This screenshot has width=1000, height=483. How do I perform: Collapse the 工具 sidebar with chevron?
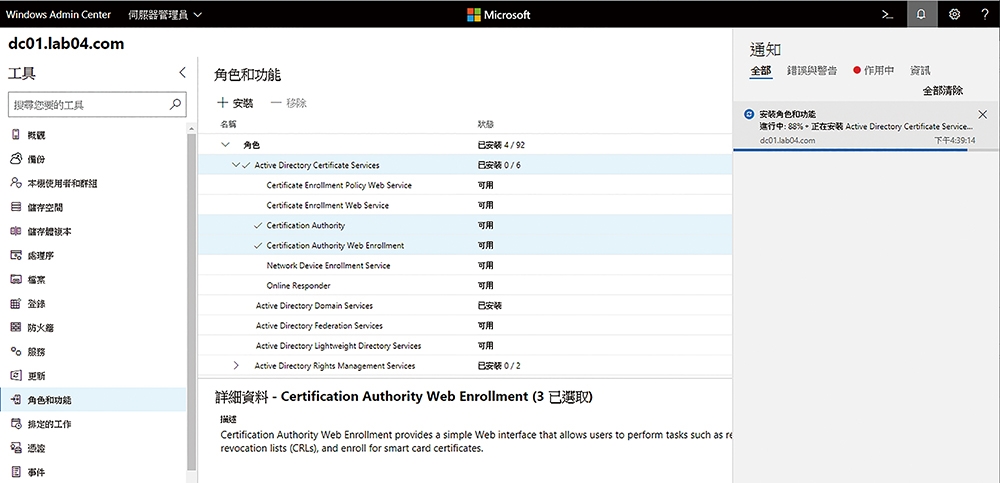point(182,73)
